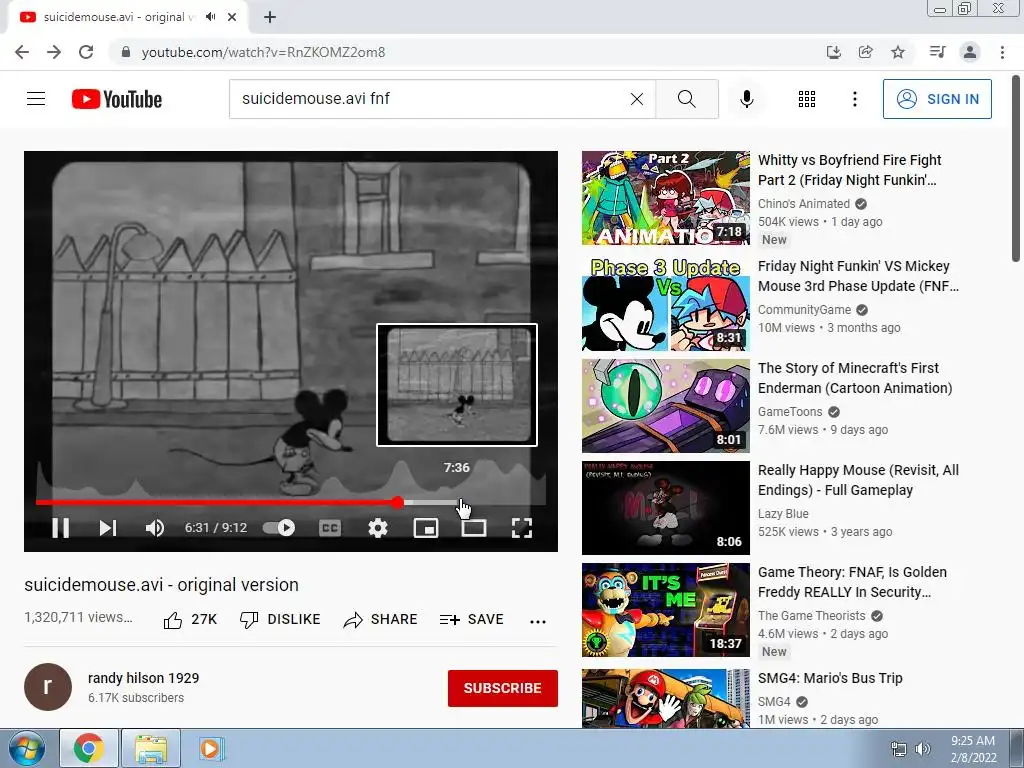Enter full screen mode
The image size is (1024, 768).
(522, 528)
